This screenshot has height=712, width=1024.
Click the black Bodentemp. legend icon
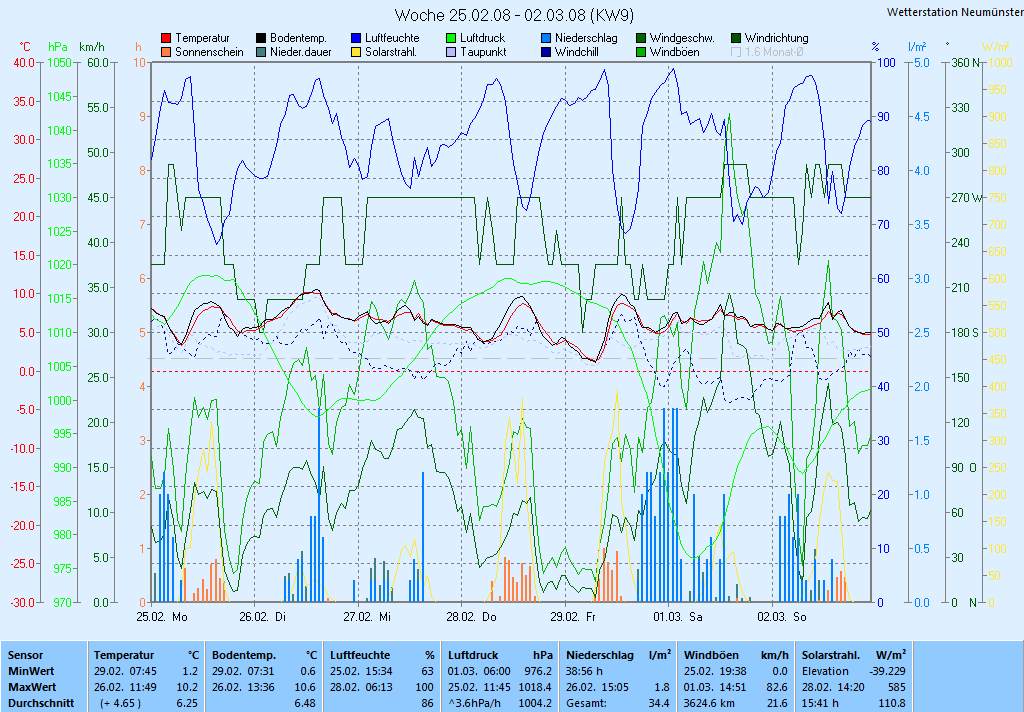tap(261, 38)
